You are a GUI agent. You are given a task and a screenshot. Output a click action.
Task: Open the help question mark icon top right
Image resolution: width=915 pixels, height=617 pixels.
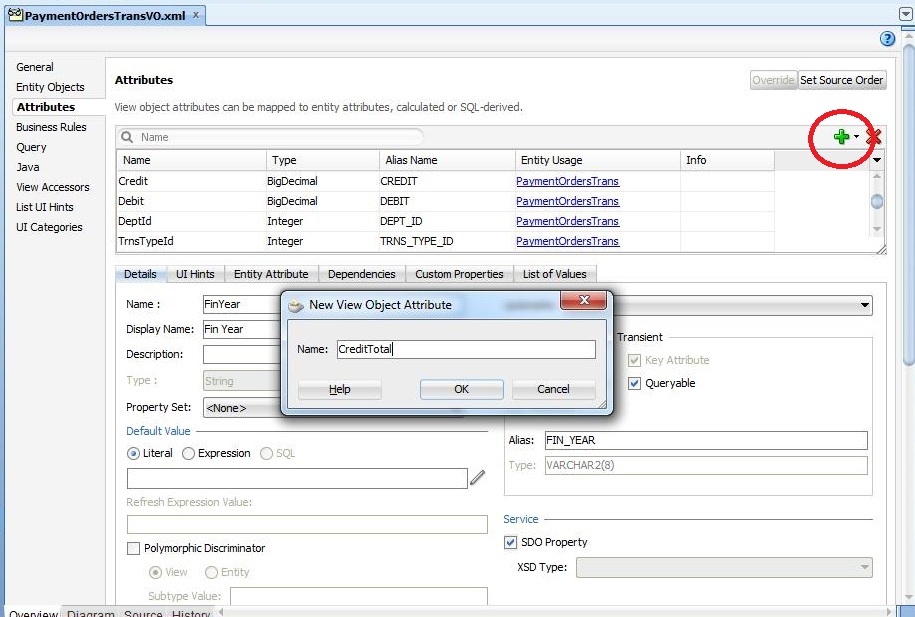pos(887,39)
